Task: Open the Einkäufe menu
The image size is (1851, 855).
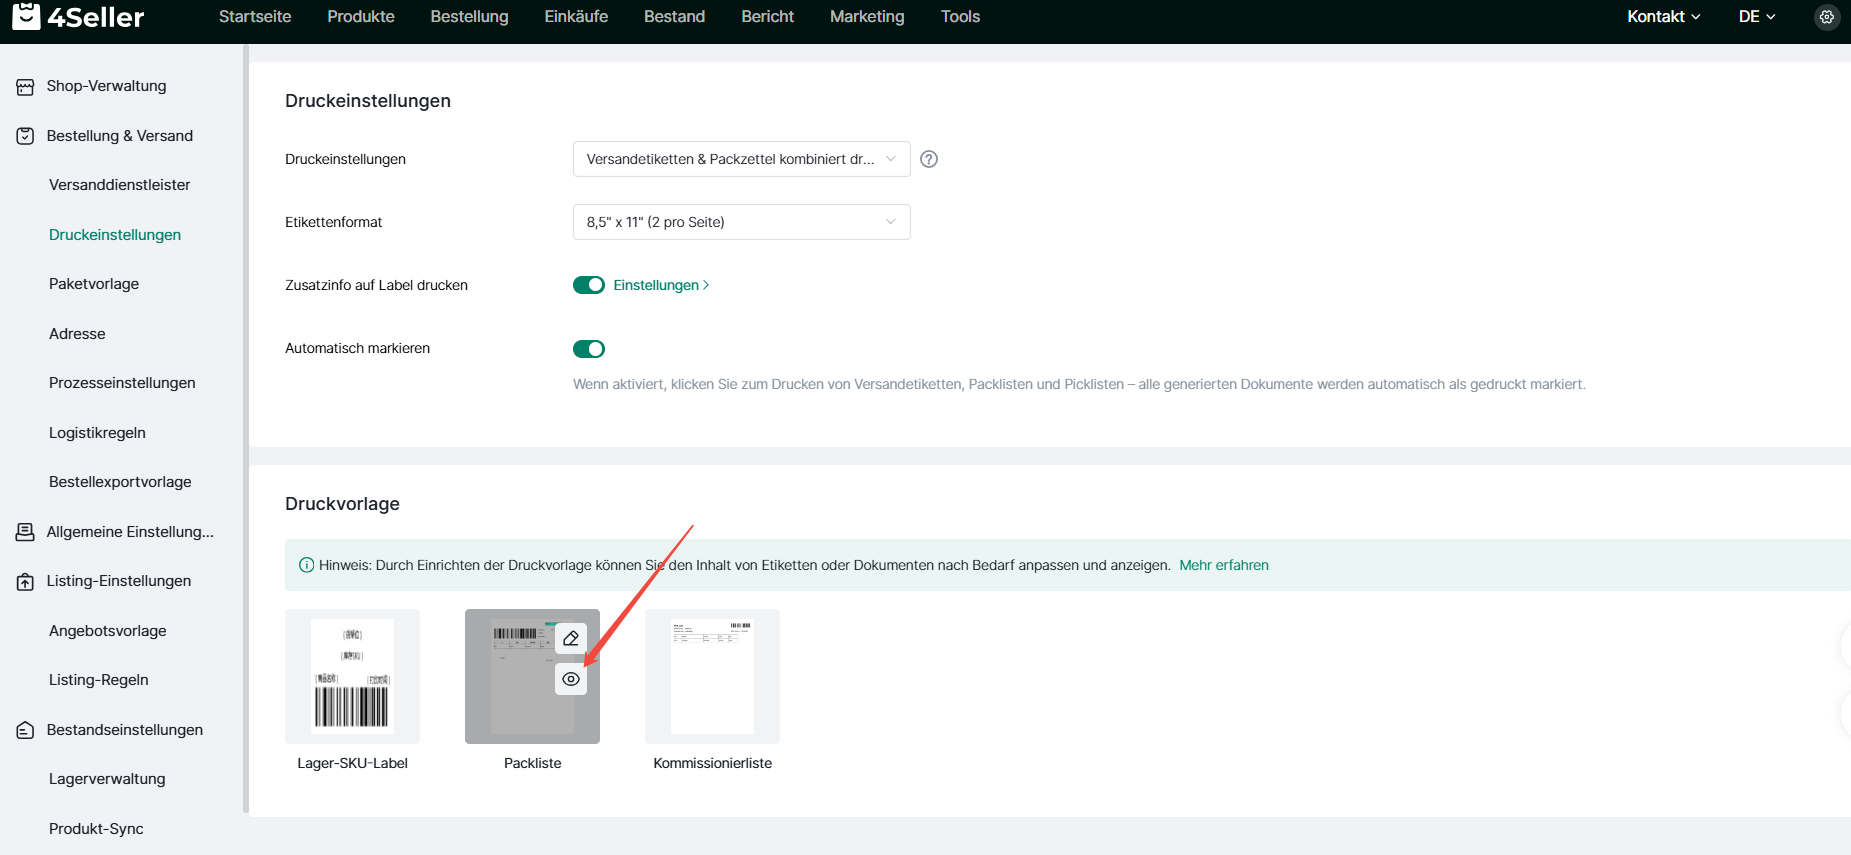Action: (576, 16)
